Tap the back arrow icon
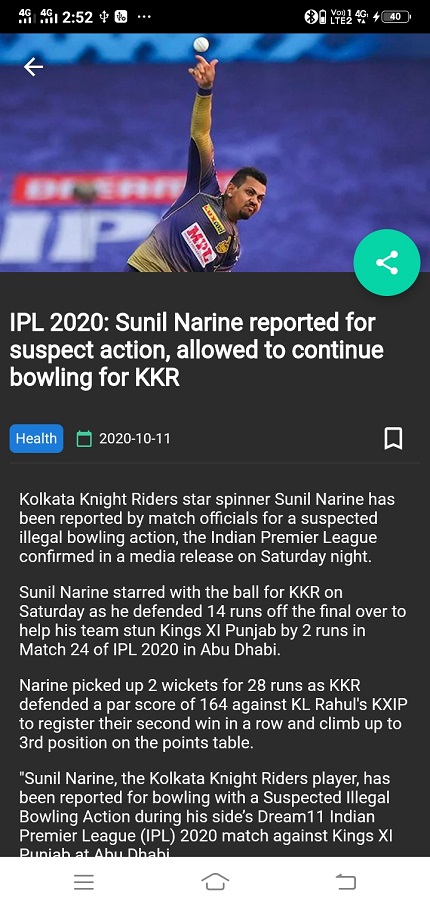 point(33,67)
